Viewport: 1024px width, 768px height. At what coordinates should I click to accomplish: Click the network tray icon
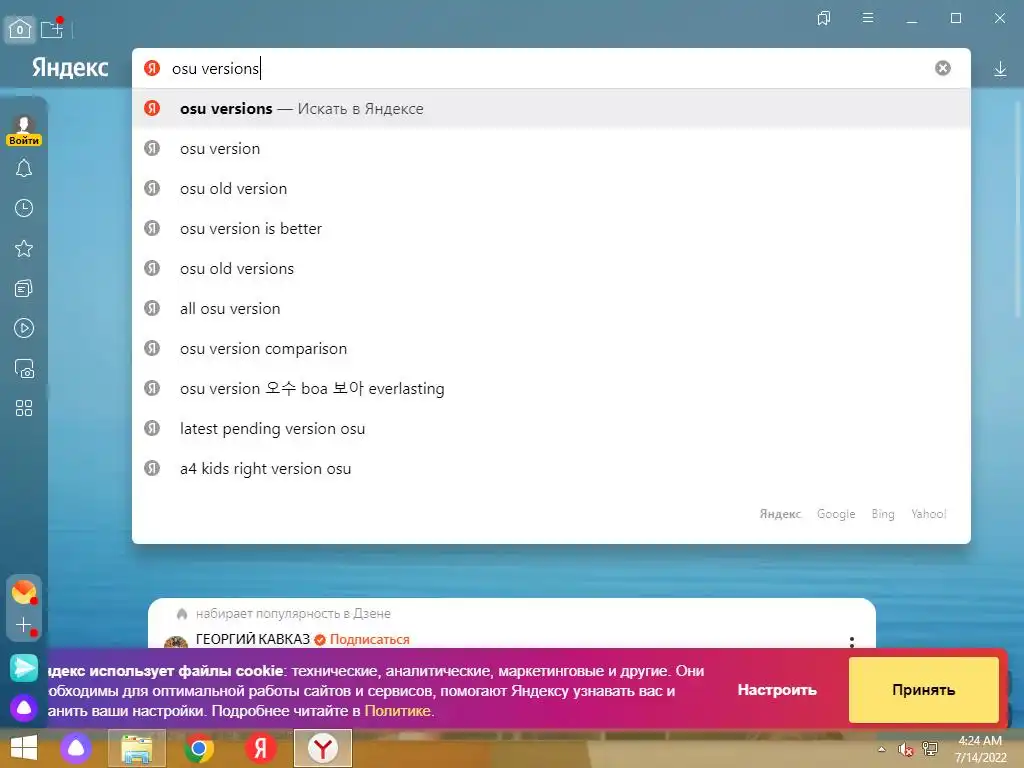pos(930,749)
